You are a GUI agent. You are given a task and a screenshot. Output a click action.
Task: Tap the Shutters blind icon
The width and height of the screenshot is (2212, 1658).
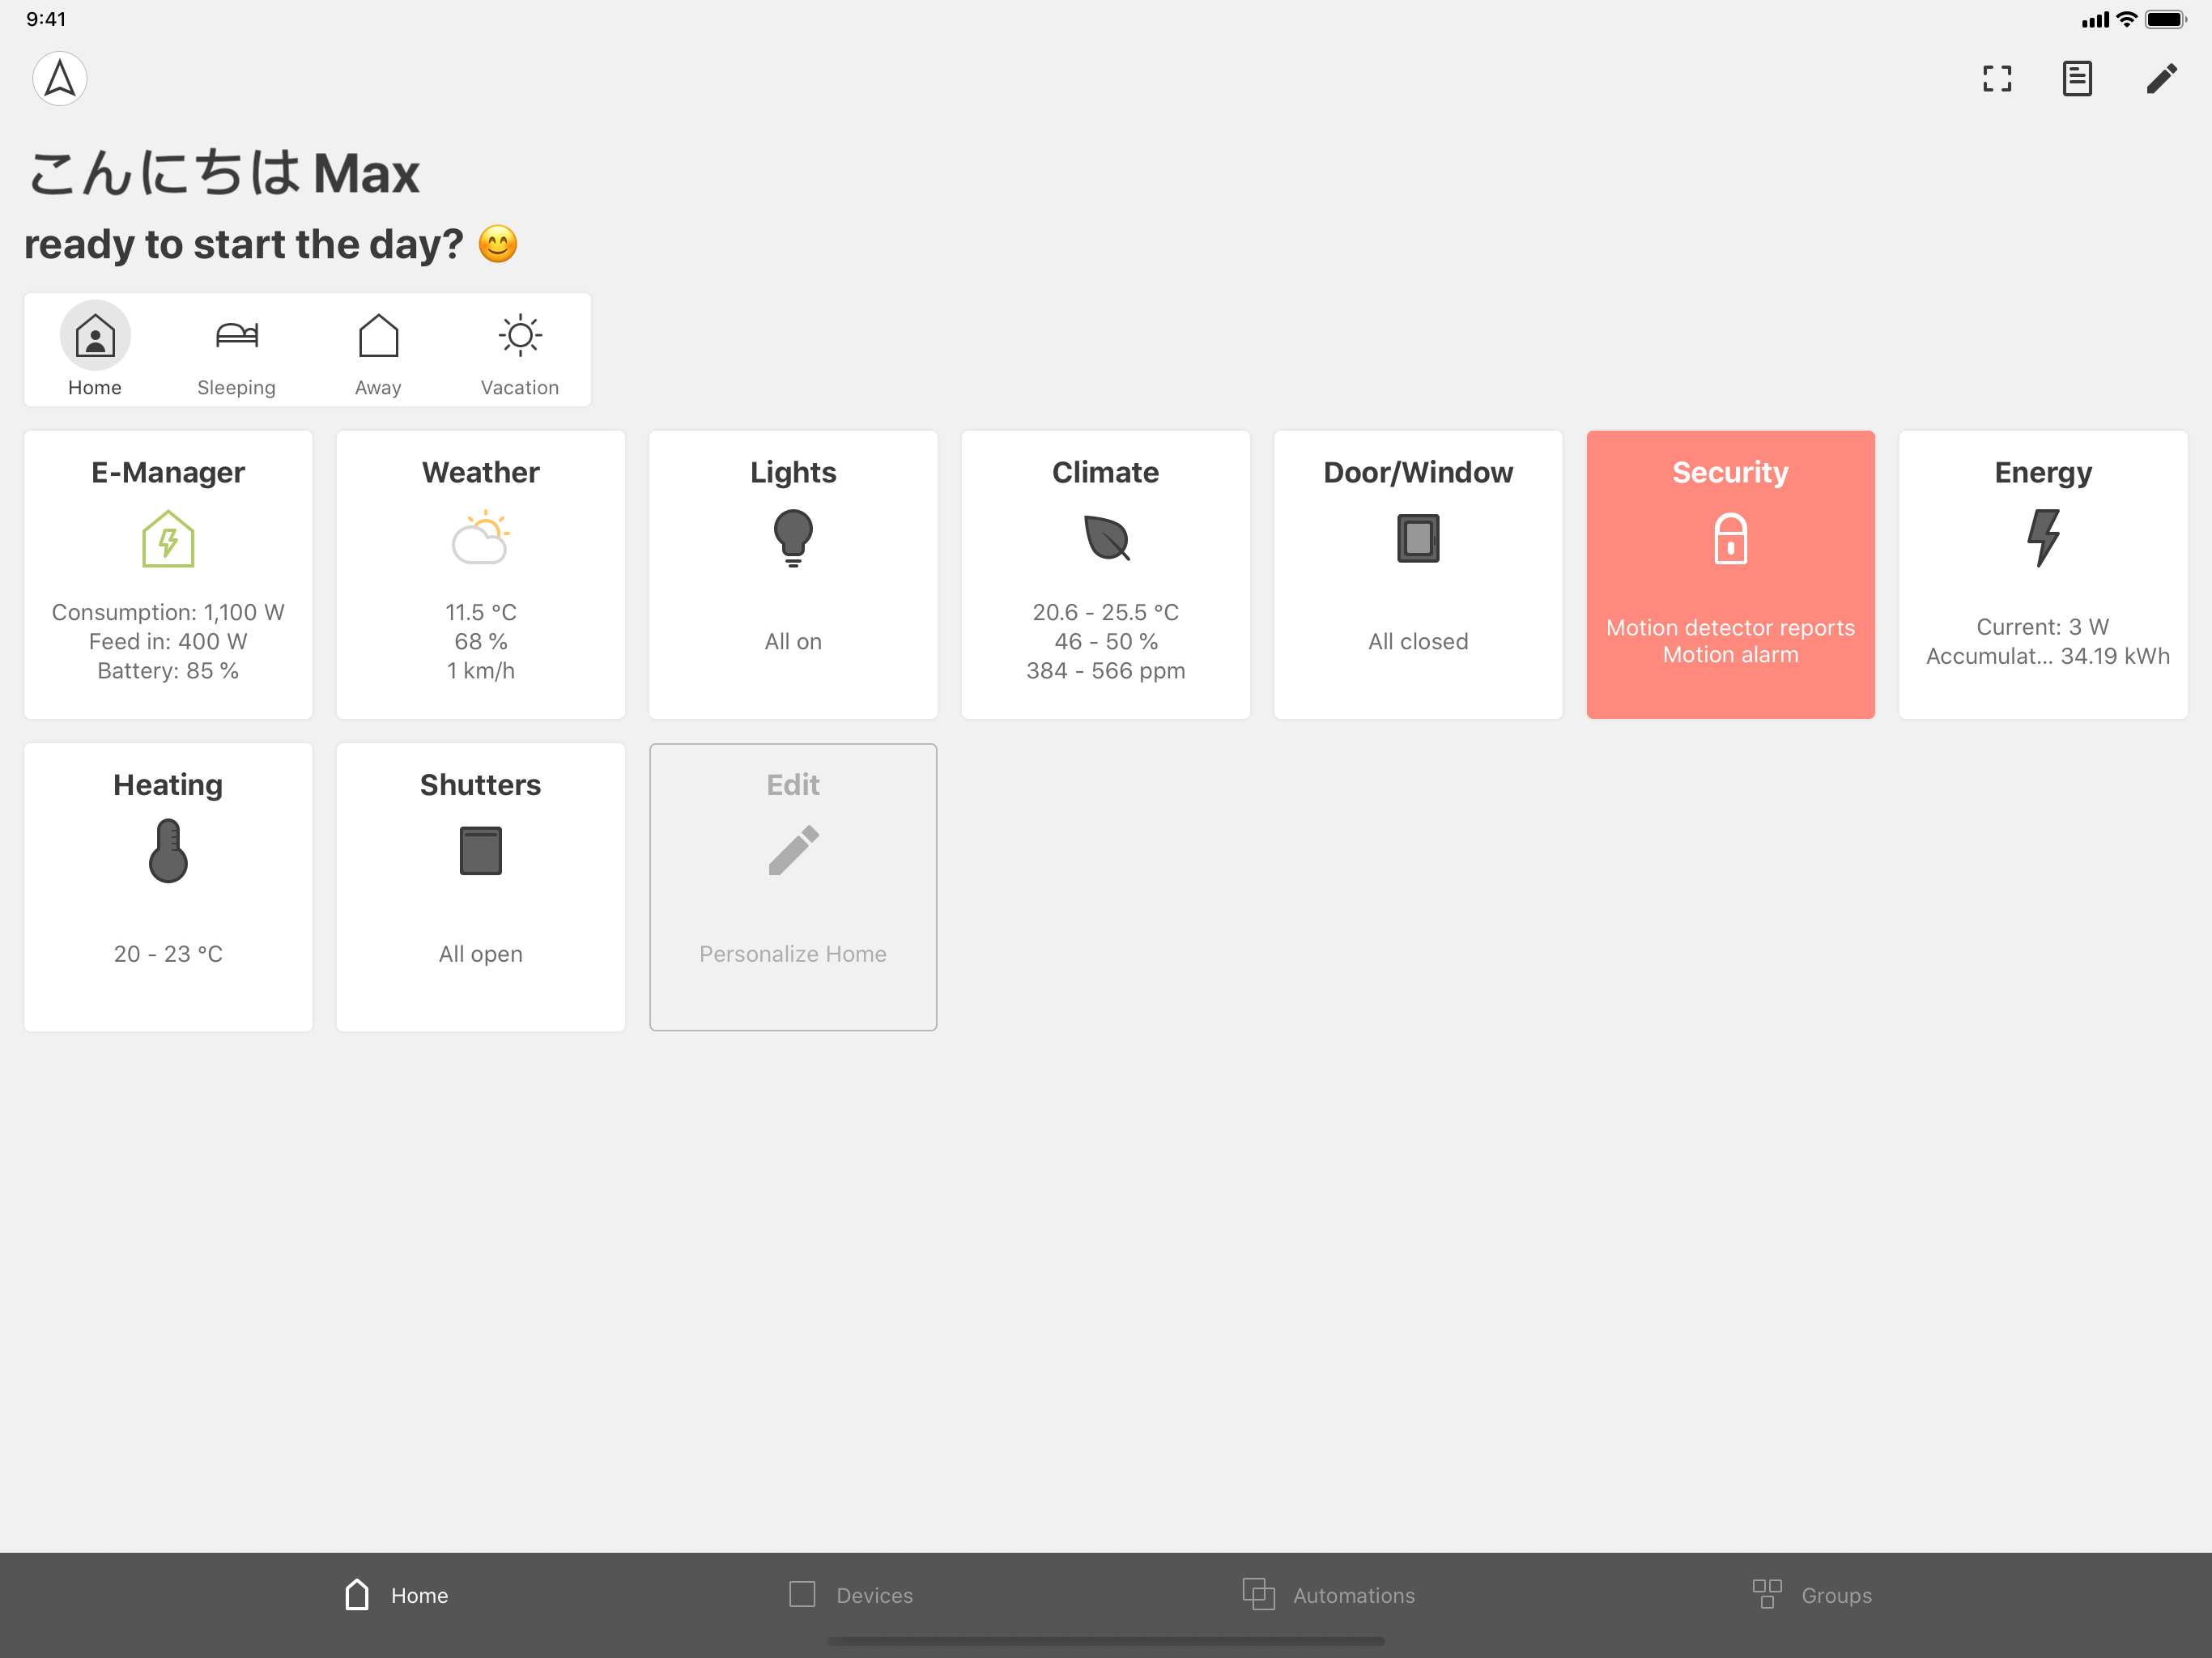[x=481, y=851]
